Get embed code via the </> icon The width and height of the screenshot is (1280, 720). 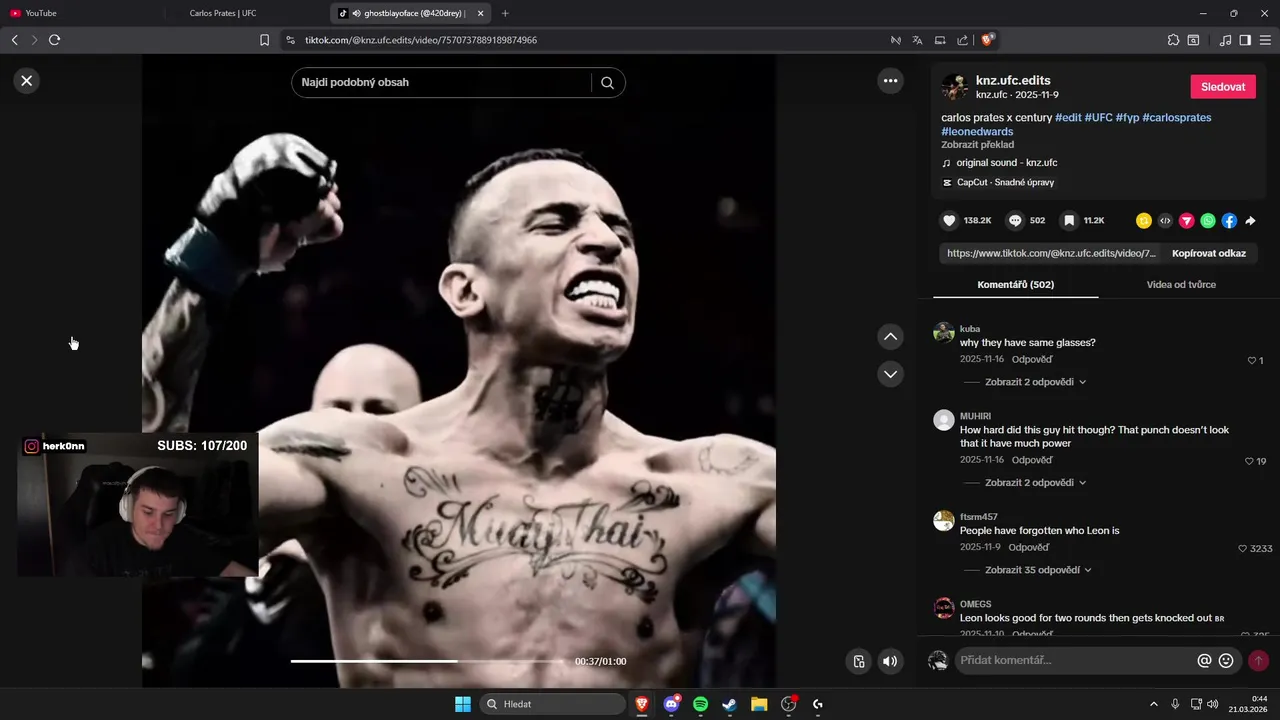tap(1165, 221)
